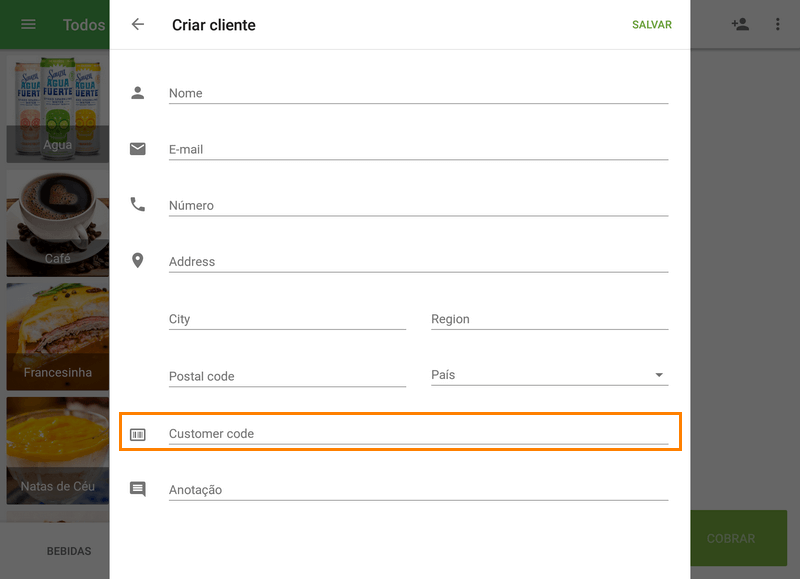The height and width of the screenshot is (579, 800).
Task: Select the Café product thumbnail
Action: point(58,223)
